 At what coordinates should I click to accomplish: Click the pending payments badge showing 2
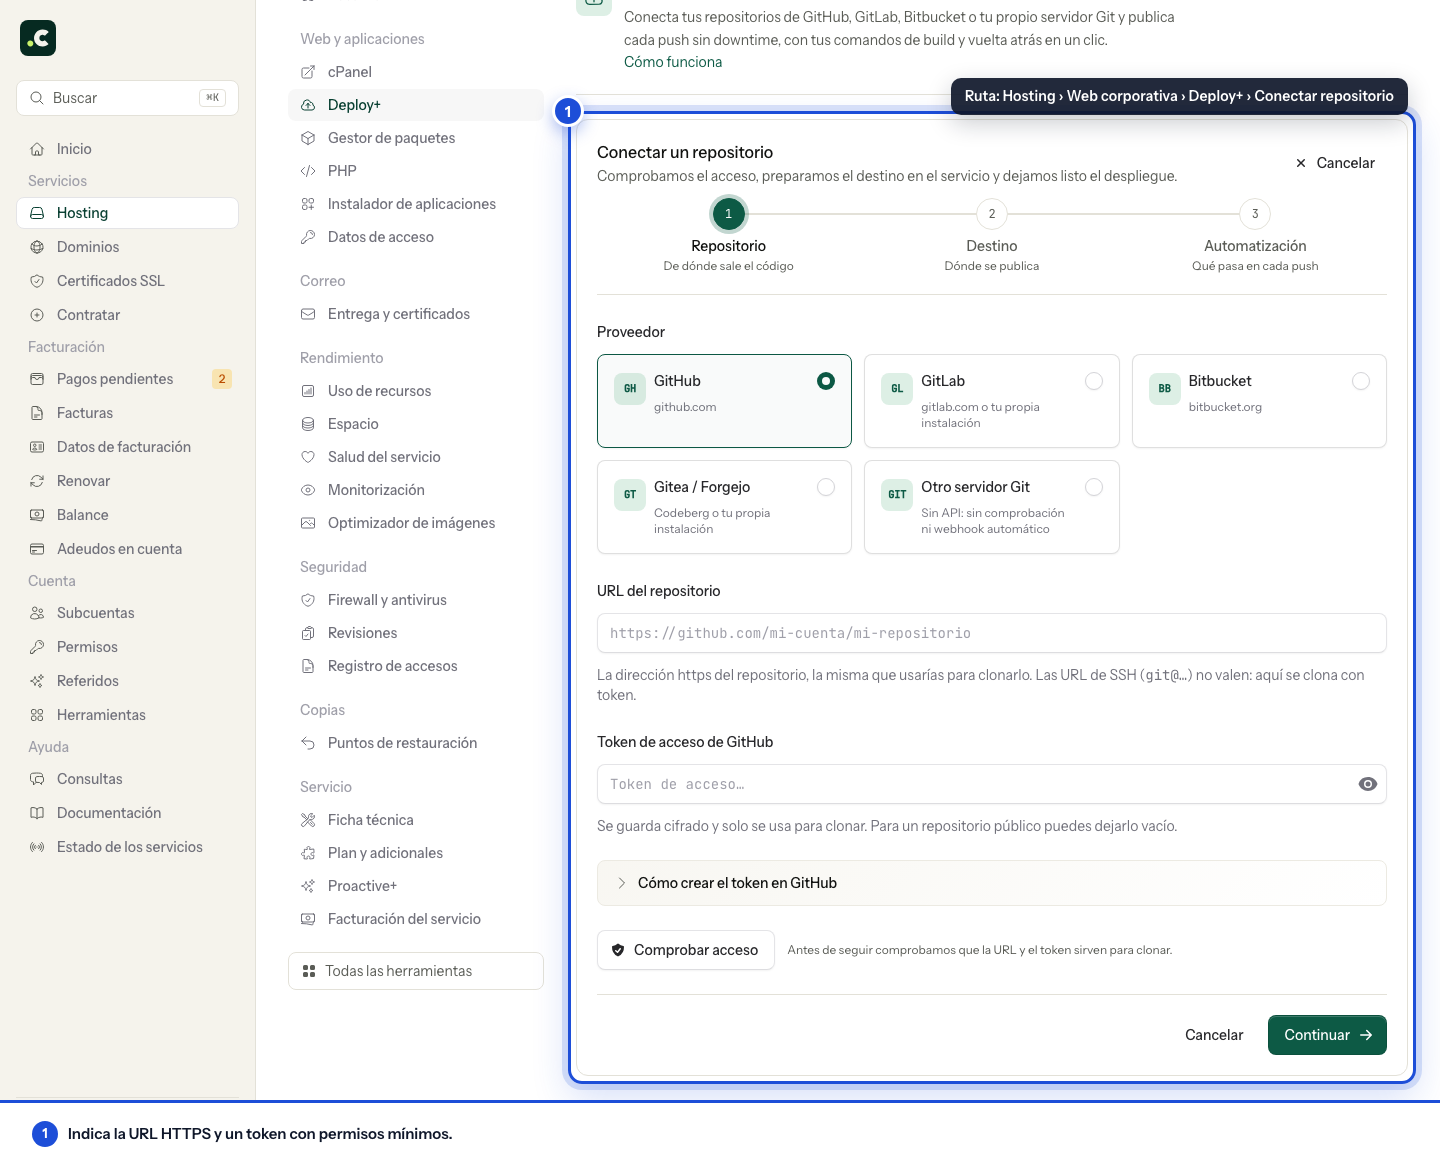point(222,379)
